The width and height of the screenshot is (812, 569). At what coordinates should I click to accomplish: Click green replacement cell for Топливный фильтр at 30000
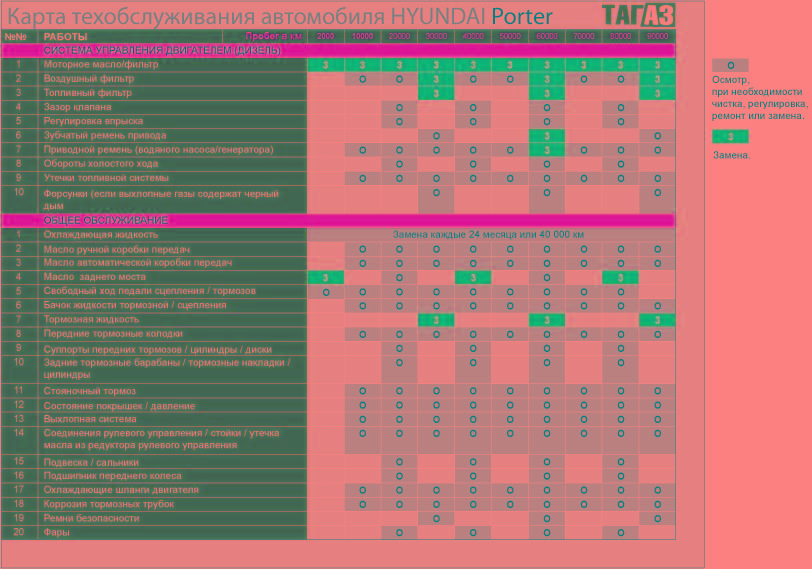tap(436, 93)
